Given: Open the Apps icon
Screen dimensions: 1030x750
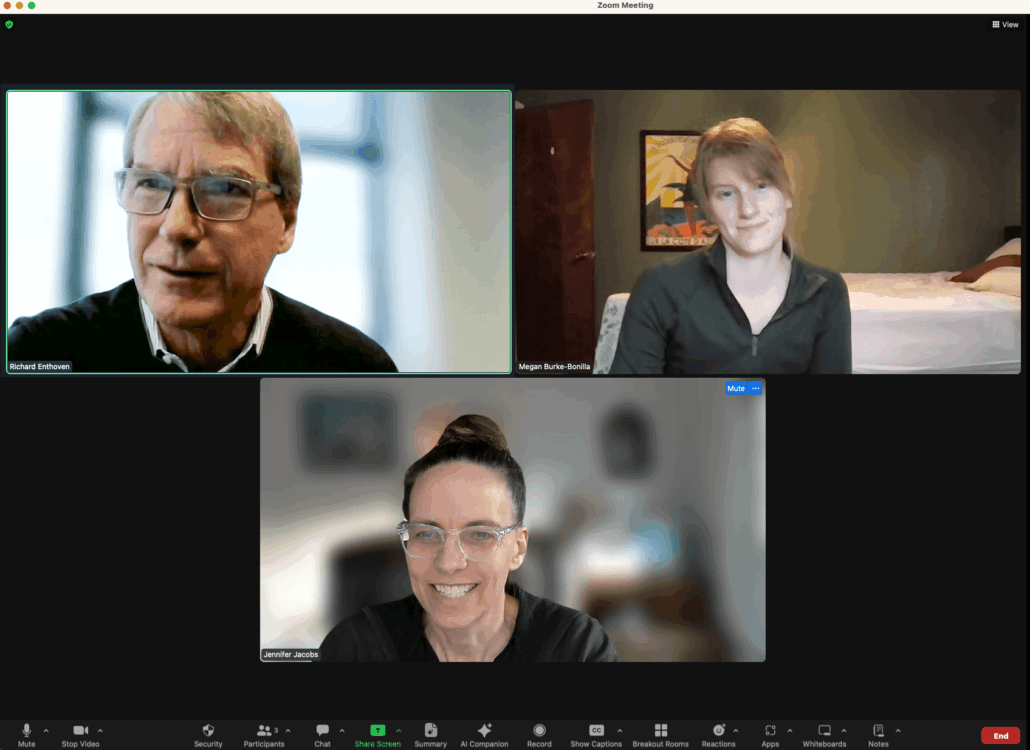Looking at the screenshot, I should click(x=770, y=732).
